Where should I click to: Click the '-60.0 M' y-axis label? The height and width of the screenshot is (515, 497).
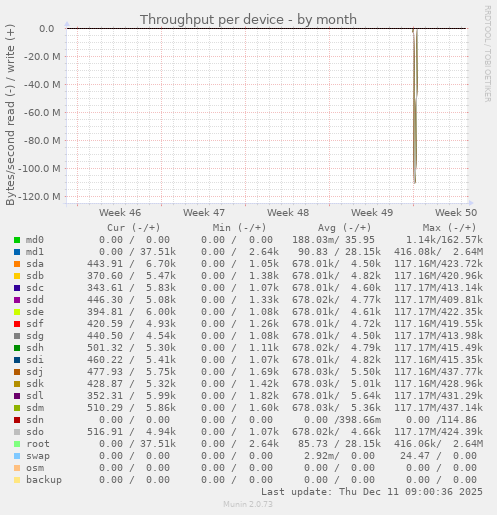[42, 113]
